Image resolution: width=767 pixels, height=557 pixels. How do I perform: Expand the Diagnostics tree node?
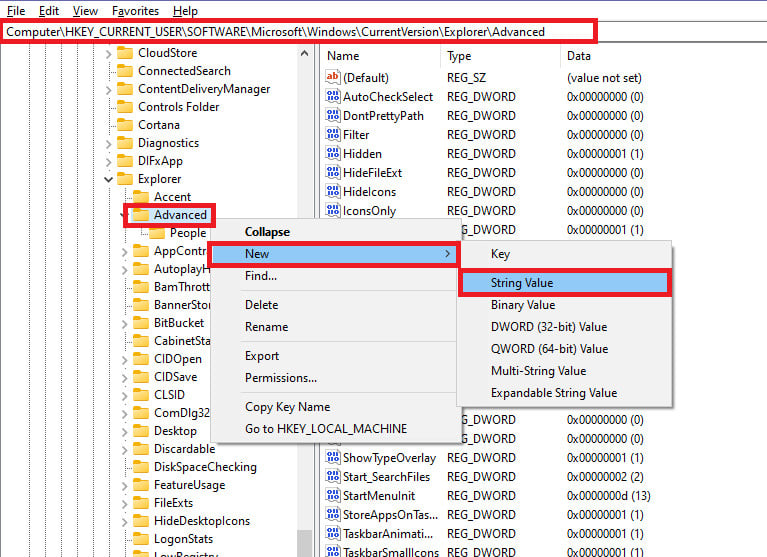109,144
